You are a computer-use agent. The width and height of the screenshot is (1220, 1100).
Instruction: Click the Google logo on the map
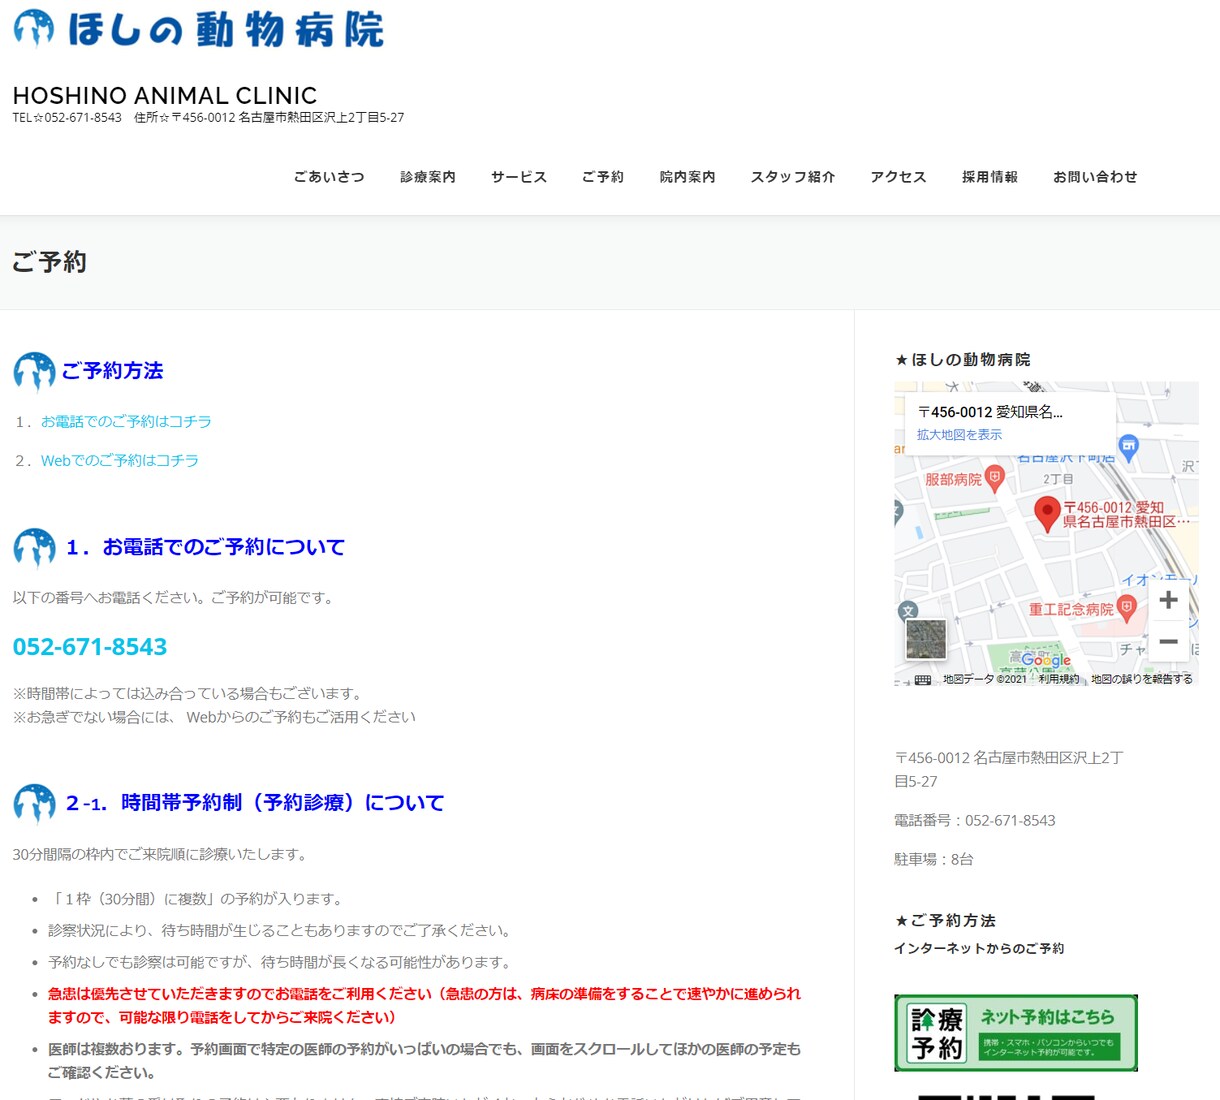click(1046, 660)
